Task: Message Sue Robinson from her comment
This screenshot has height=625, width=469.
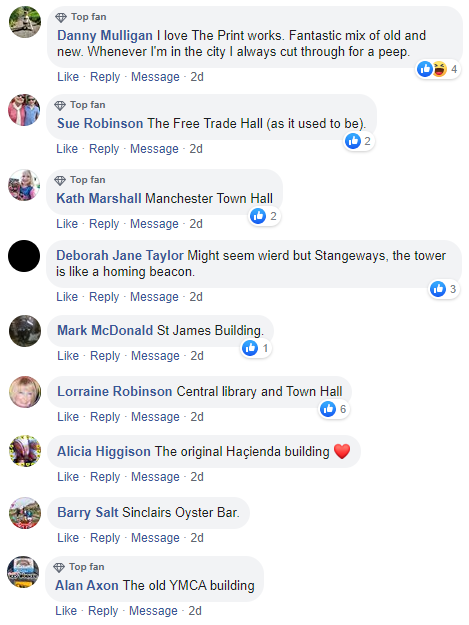Action: pos(154,149)
